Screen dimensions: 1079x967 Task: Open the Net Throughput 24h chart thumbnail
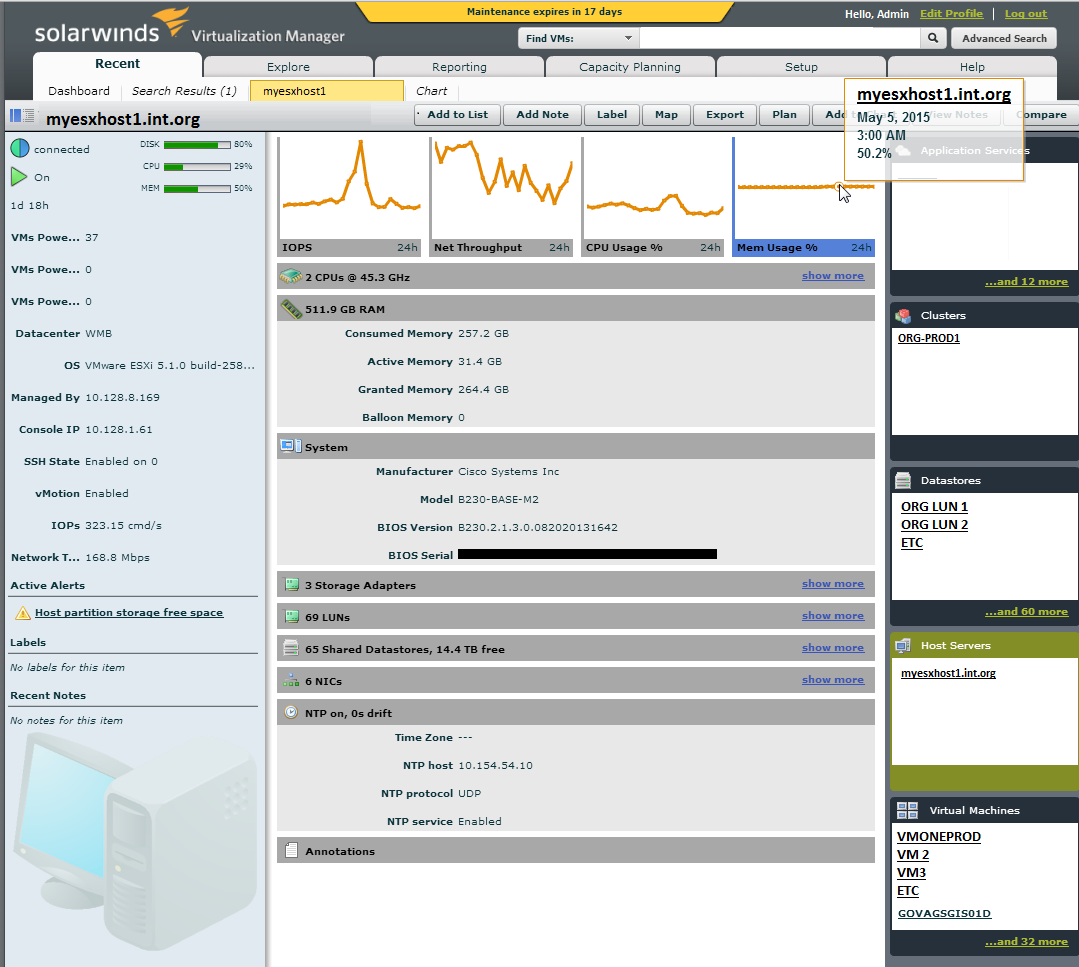pyautogui.click(x=501, y=197)
